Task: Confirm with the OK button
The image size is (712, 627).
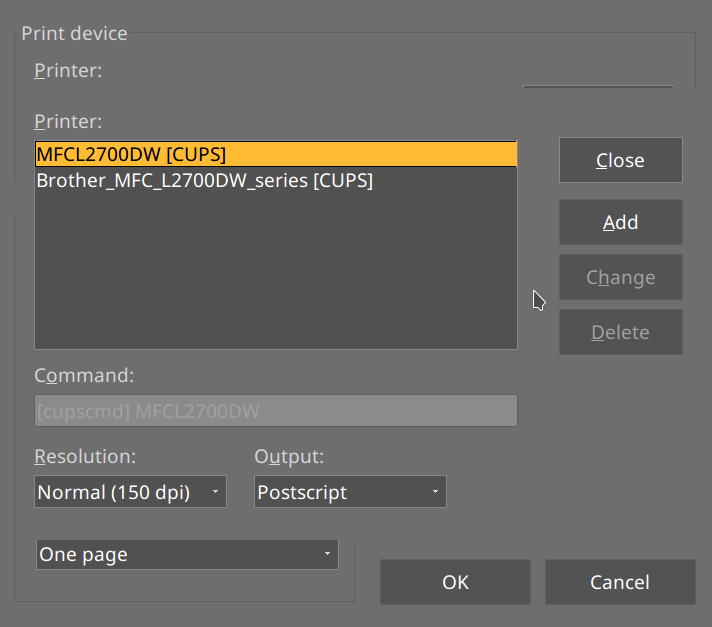Action: pyautogui.click(x=455, y=582)
